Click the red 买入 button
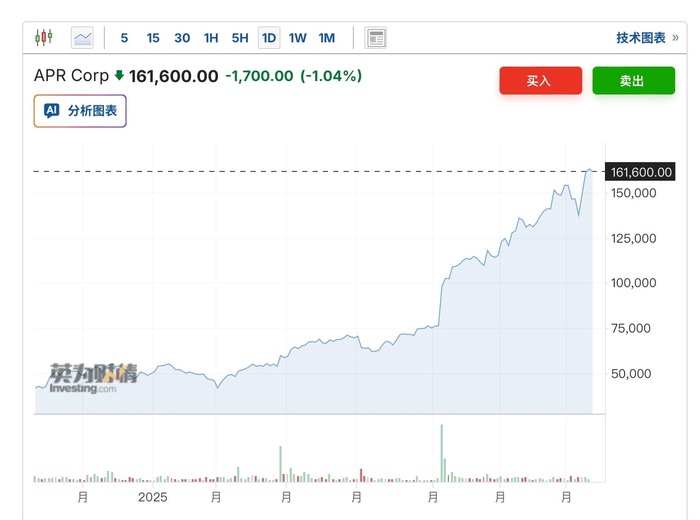 pyautogui.click(x=541, y=81)
